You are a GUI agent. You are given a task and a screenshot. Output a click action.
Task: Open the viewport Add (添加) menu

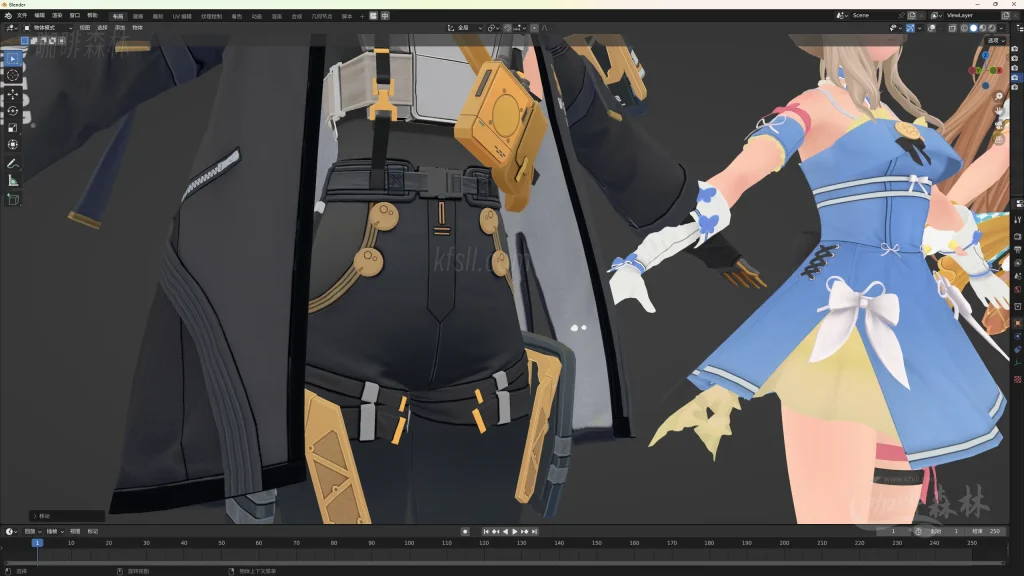[120, 28]
